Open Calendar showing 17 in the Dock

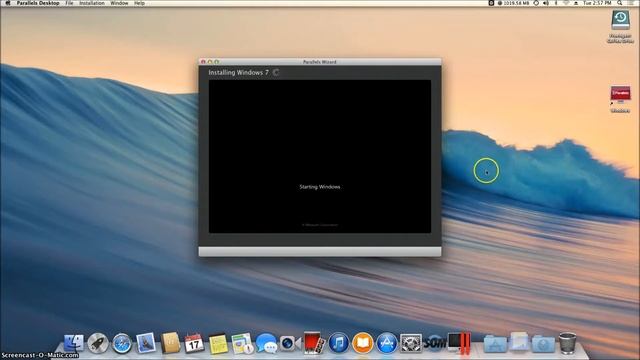point(194,343)
